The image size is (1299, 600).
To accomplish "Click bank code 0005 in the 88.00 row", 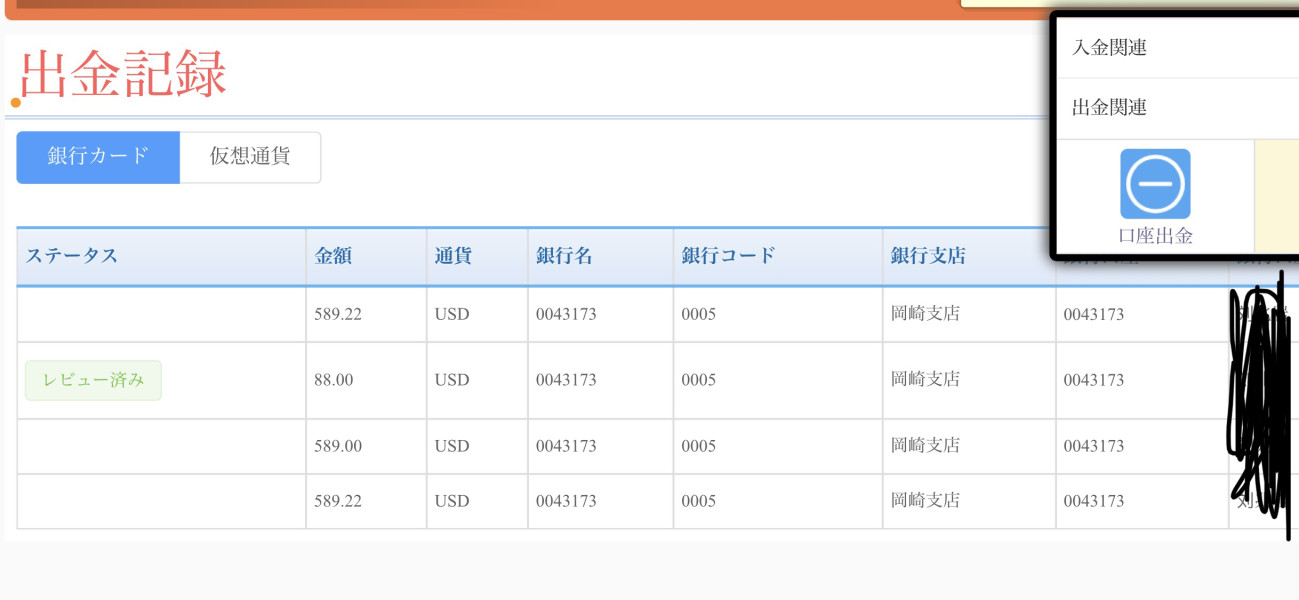I will [x=699, y=380].
